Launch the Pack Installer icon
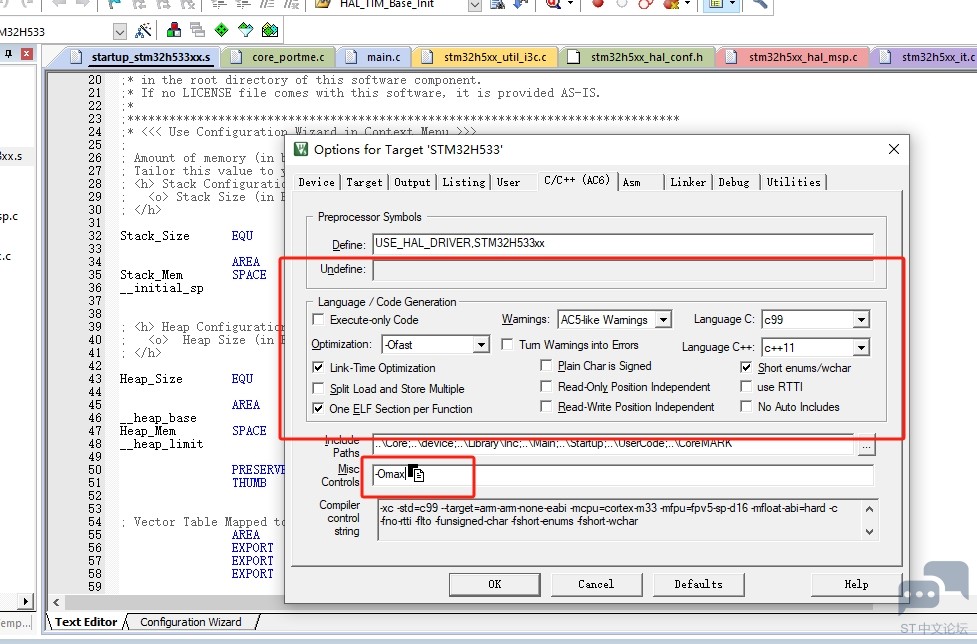Image resolution: width=977 pixels, height=644 pixels. click(270, 30)
